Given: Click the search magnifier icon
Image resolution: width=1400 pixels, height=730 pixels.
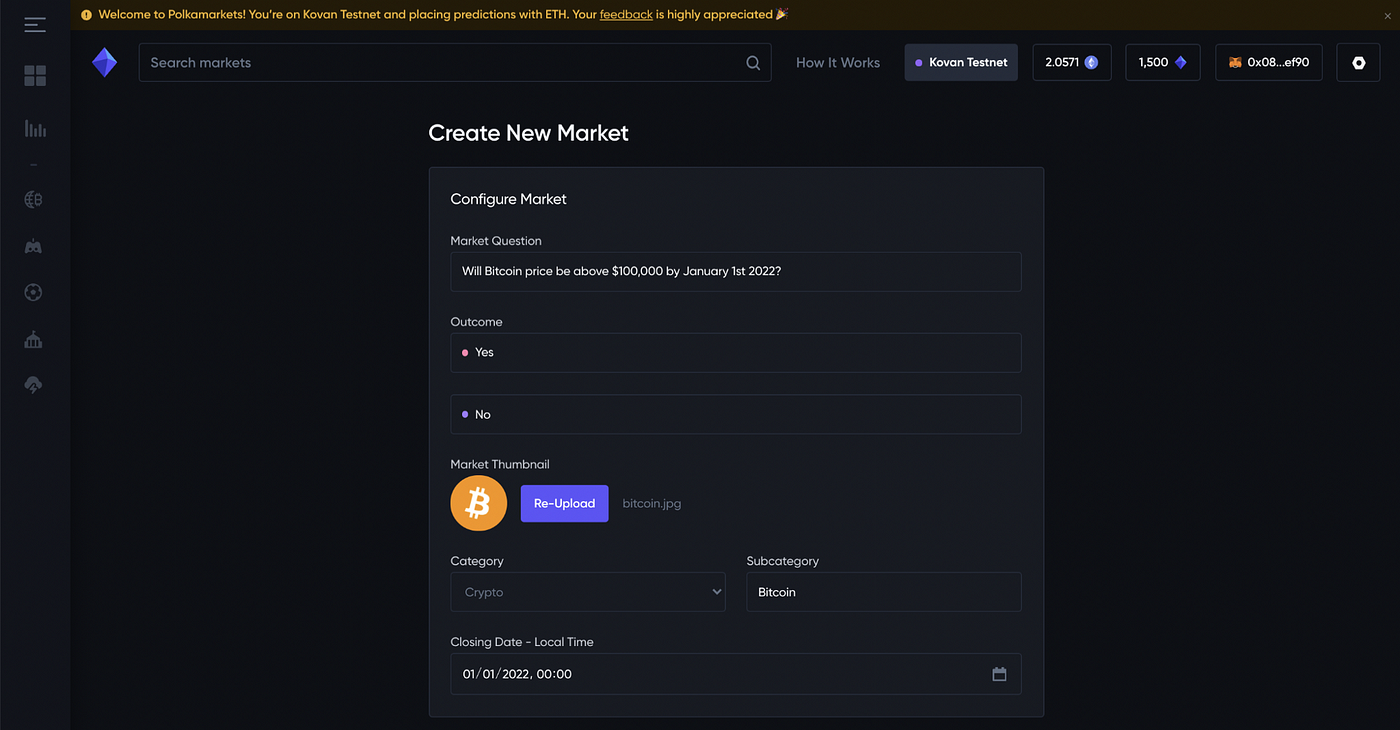Looking at the screenshot, I should [753, 63].
